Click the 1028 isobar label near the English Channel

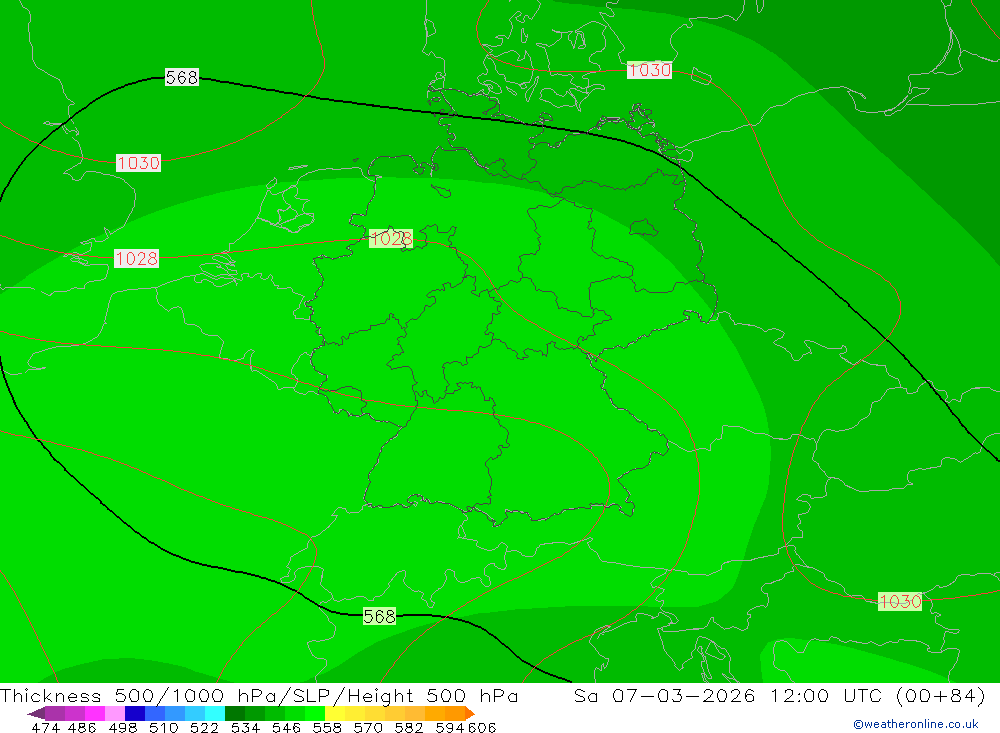coord(136,258)
